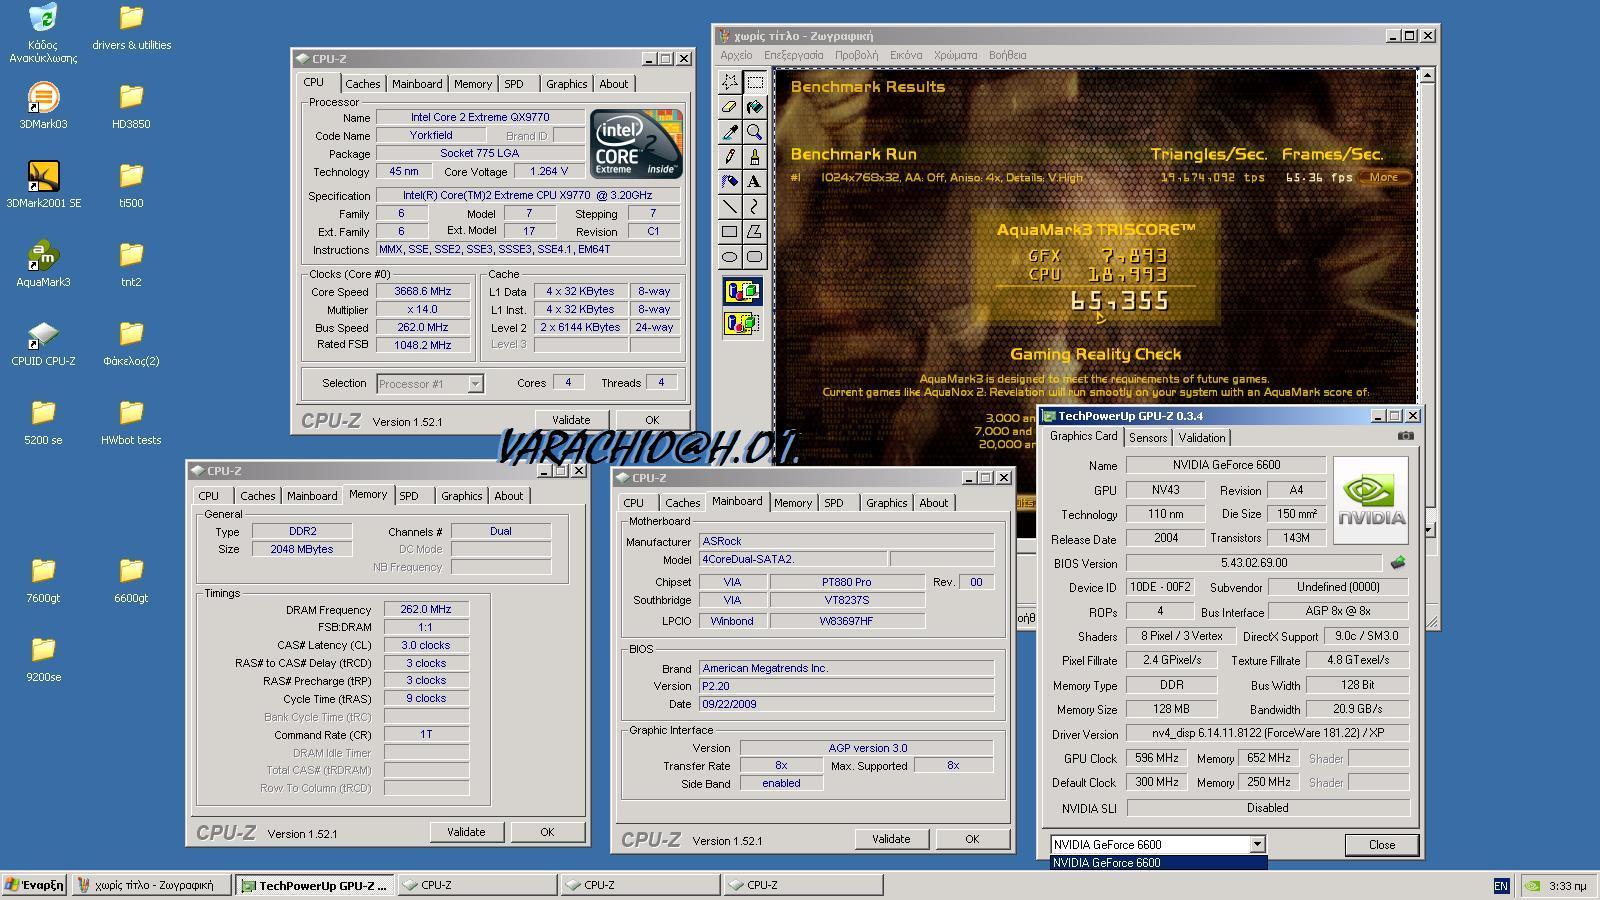Select the Text tool in Paint
The width and height of the screenshot is (1600, 900).
pos(754,182)
